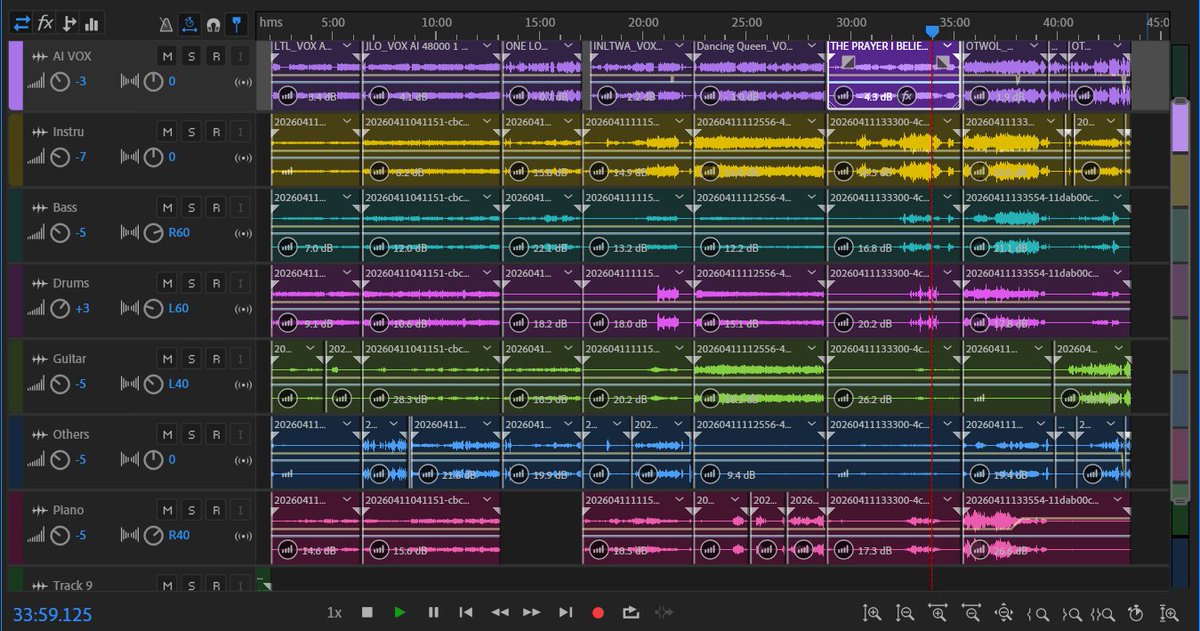Image resolution: width=1200 pixels, height=631 pixels.
Task: Solo the Others track
Action: tap(191, 435)
